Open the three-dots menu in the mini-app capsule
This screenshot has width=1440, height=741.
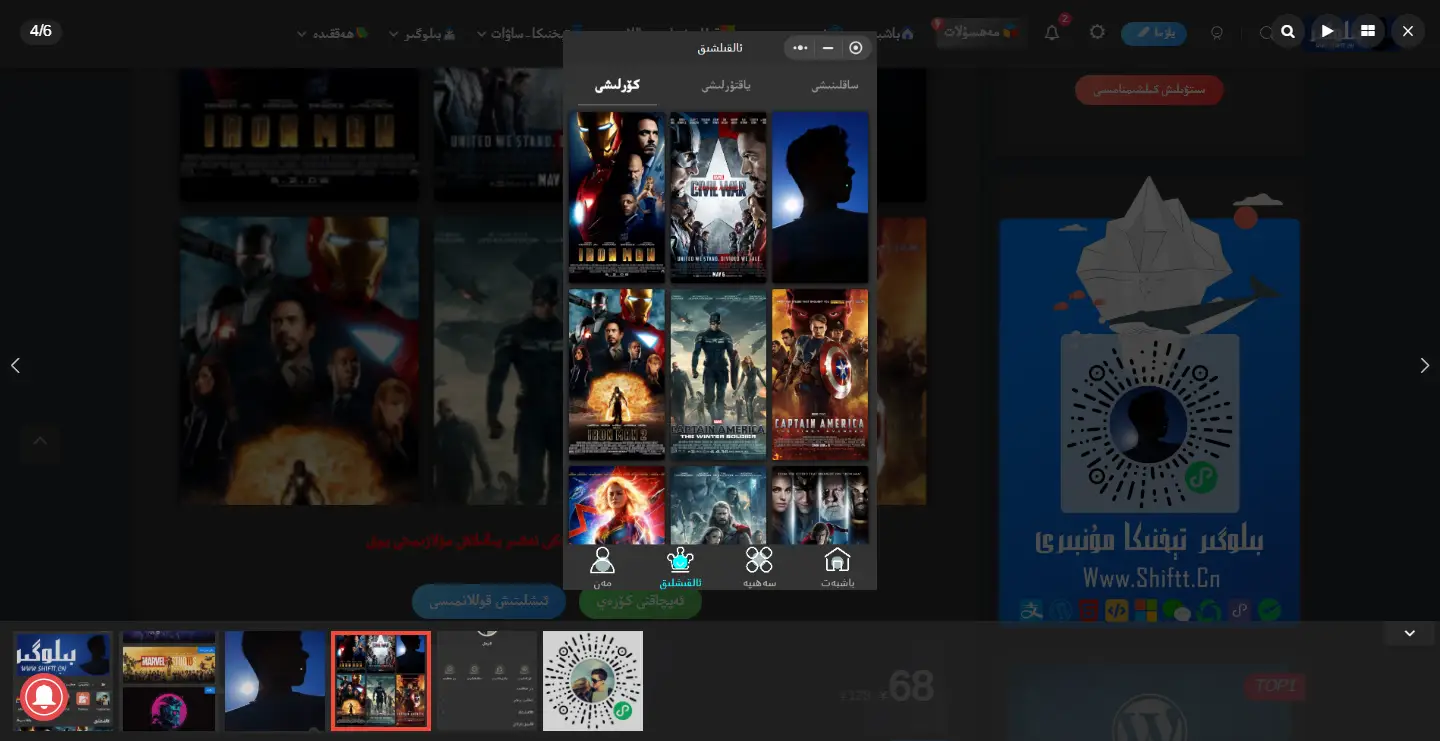(x=800, y=48)
